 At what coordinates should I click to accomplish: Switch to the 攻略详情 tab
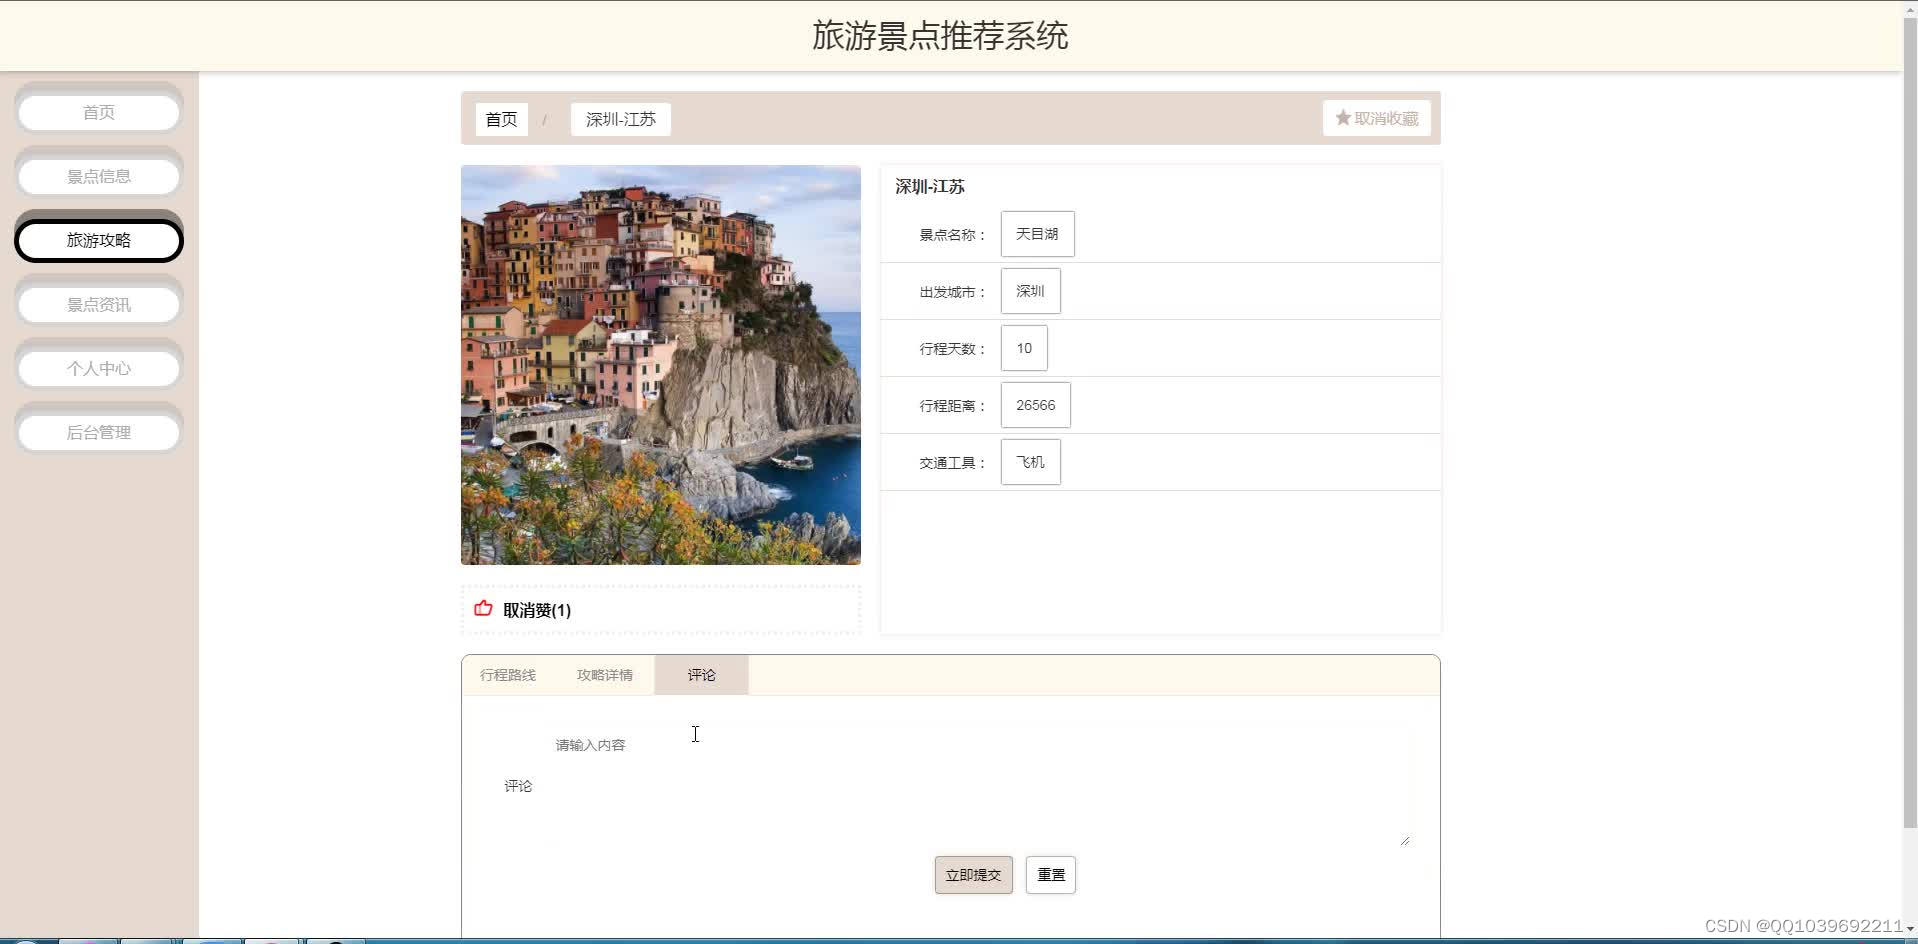click(x=605, y=675)
